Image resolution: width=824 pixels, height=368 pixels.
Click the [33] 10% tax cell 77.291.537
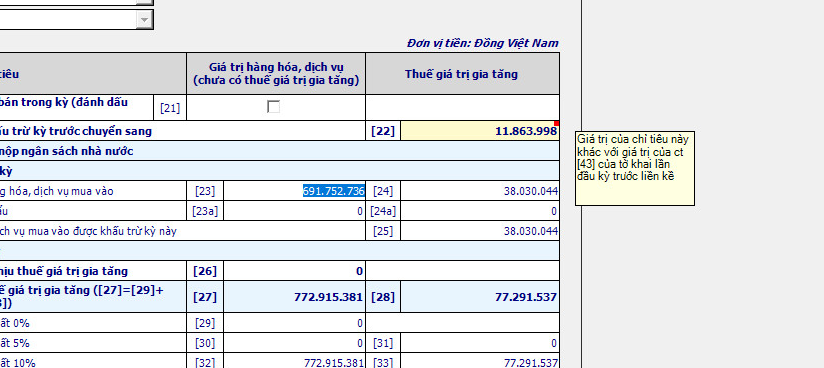(x=479, y=361)
